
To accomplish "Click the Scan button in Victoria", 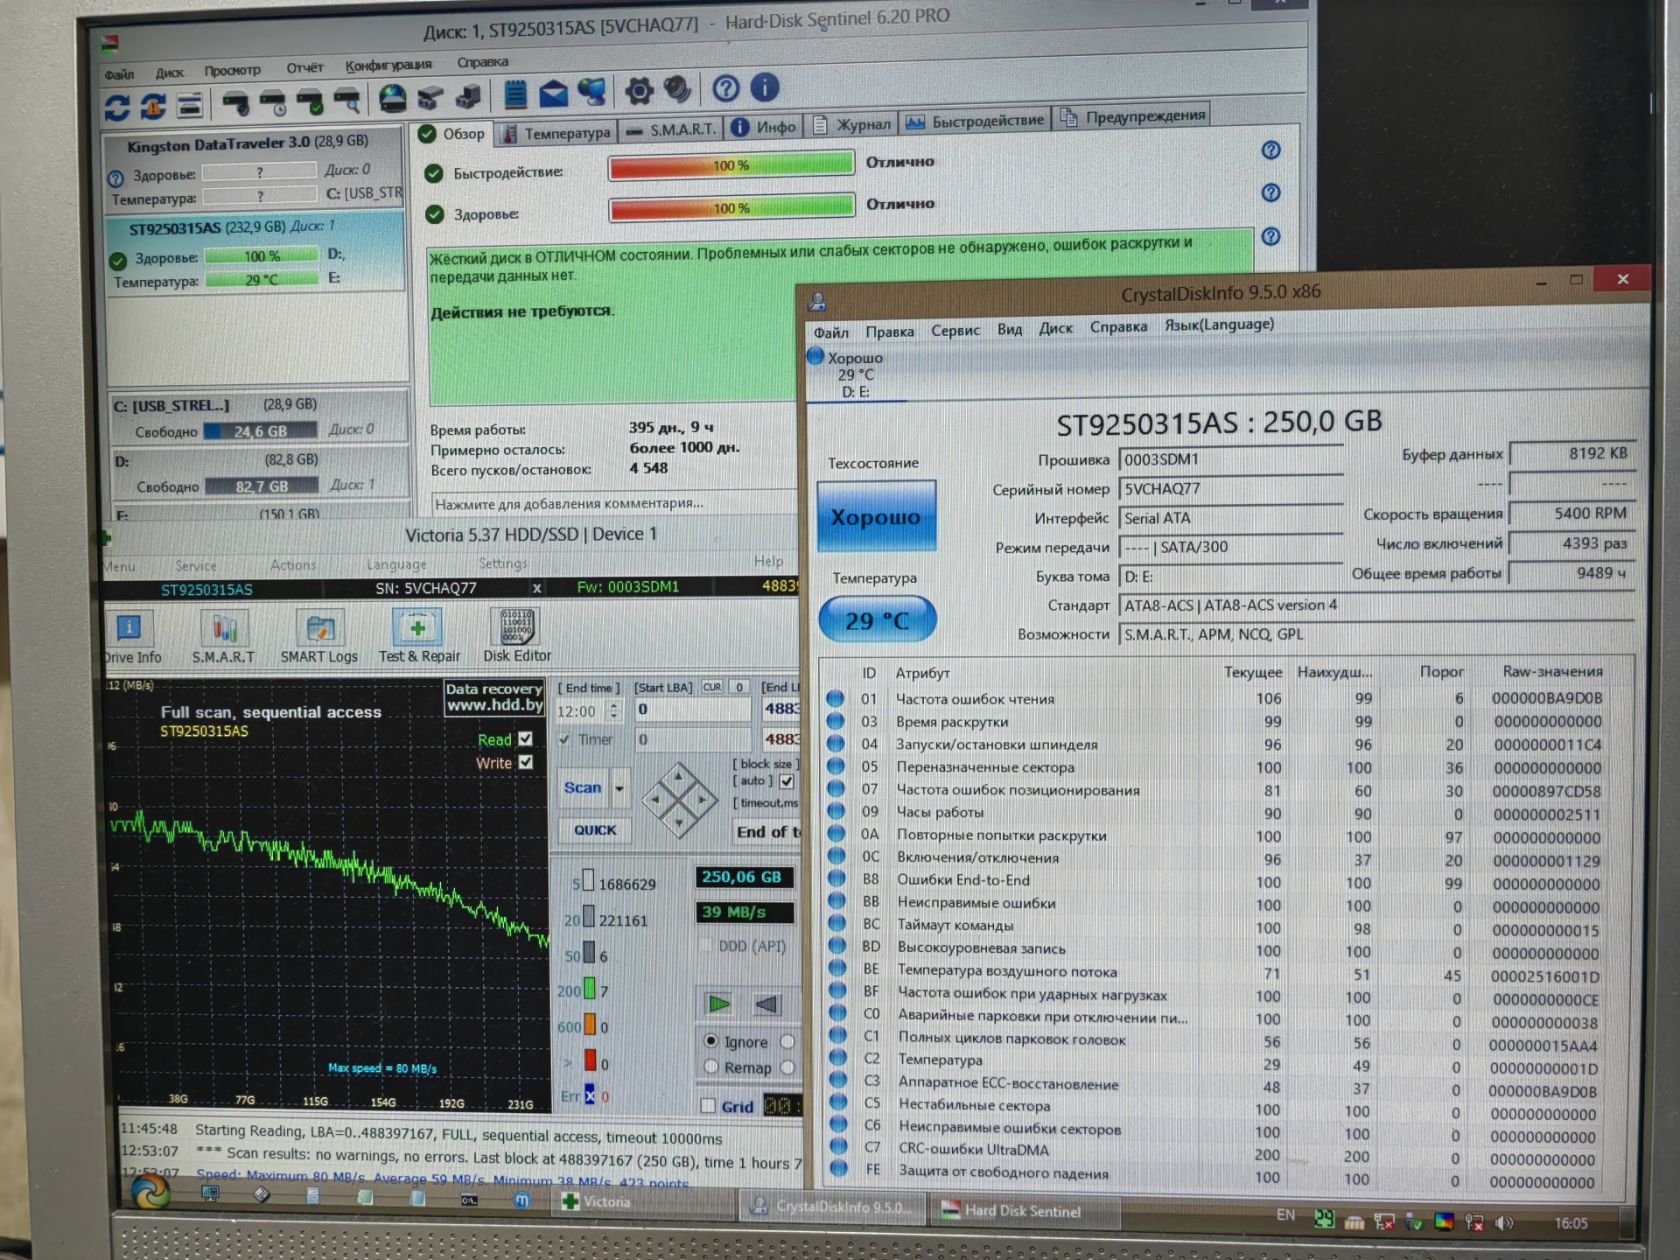I will click(583, 788).
